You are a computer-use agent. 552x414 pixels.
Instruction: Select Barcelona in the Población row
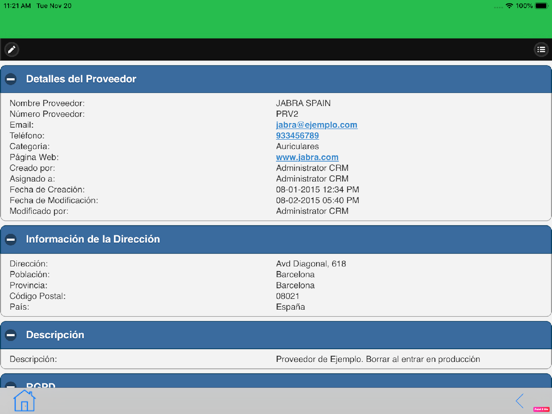[x=295, y=275]
